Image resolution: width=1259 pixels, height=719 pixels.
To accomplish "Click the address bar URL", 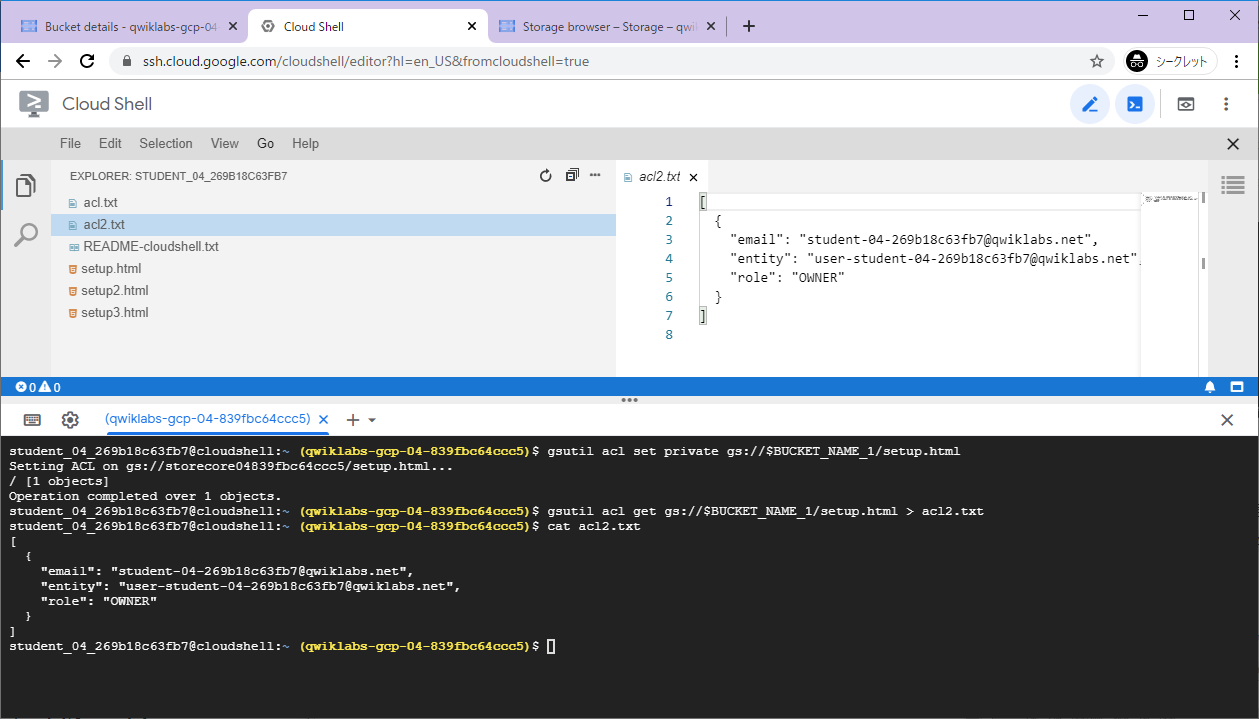I will click(x=366, y=61).
